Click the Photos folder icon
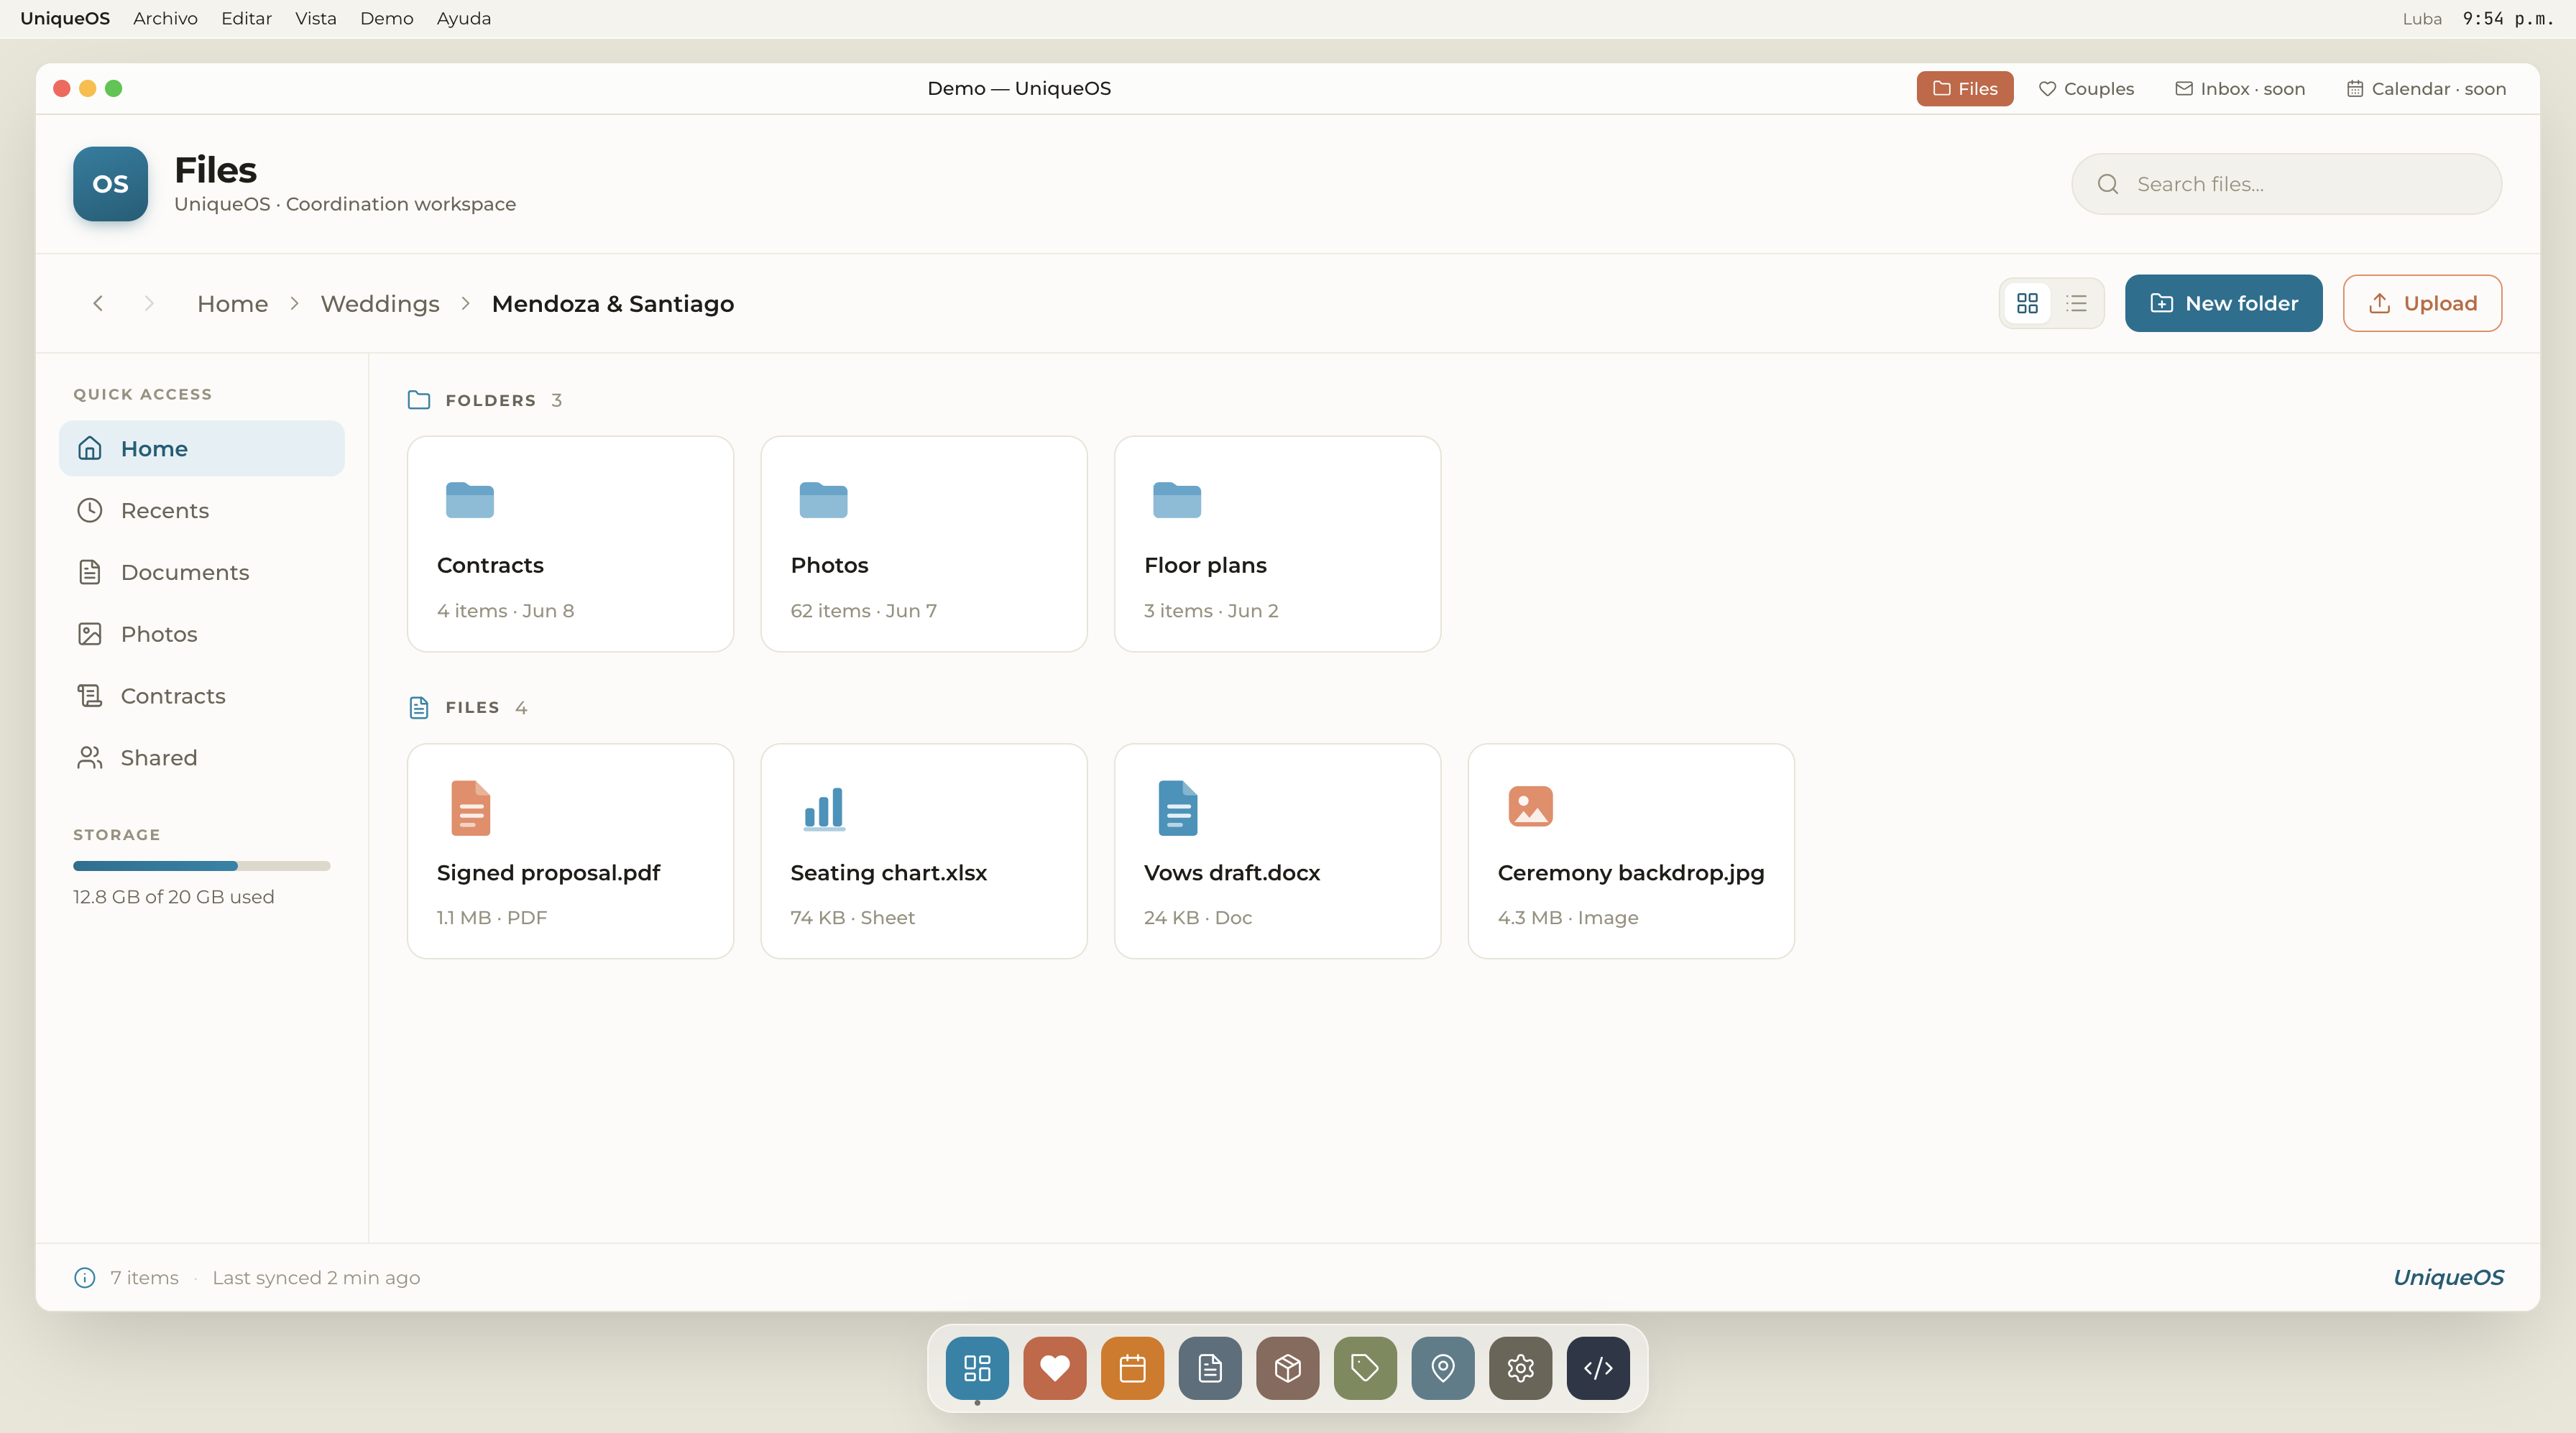The image size is (2576, 1433). (823, 500)
